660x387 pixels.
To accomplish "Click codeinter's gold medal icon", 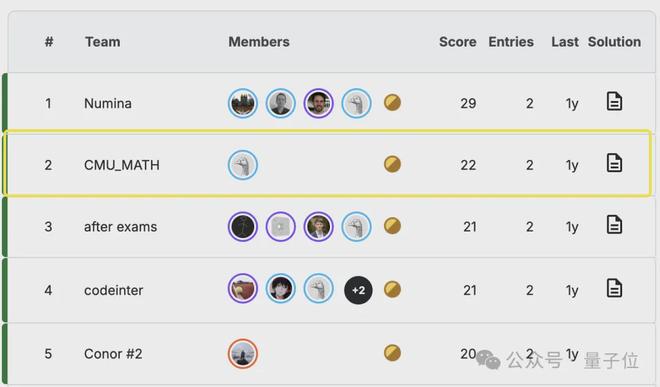I will point(392,289).
